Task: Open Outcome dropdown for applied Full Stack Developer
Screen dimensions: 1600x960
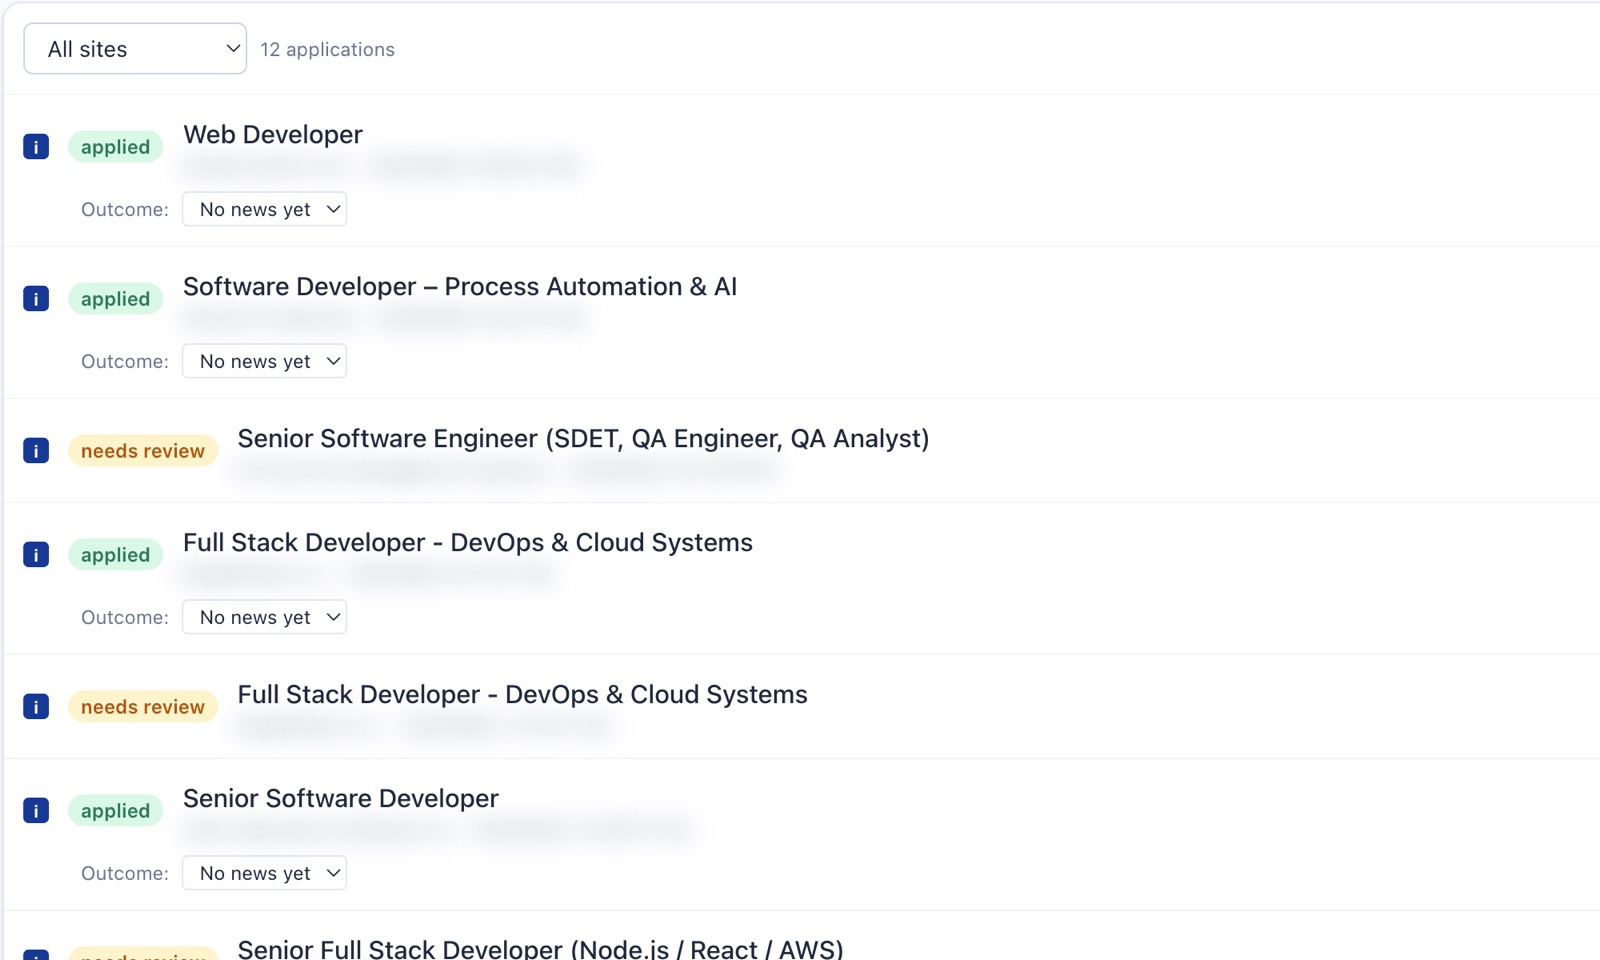Action: [x=264, y=617]
